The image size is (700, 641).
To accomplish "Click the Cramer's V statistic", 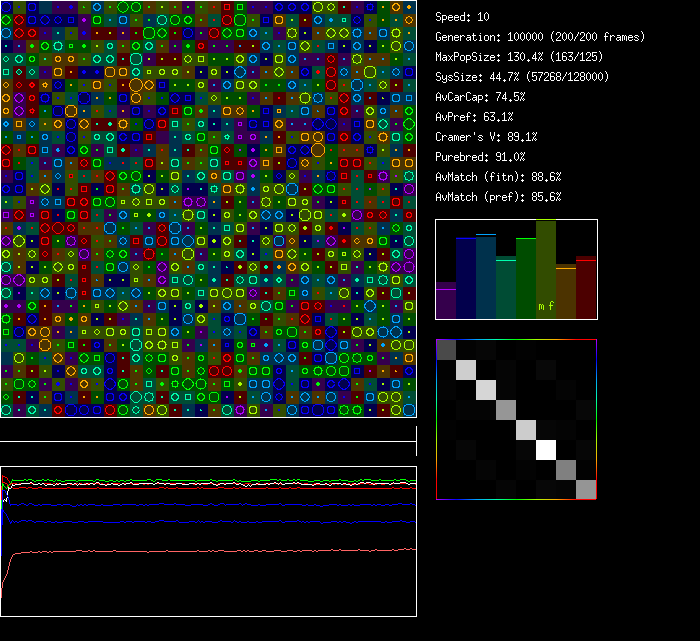I will pos(486,137).
